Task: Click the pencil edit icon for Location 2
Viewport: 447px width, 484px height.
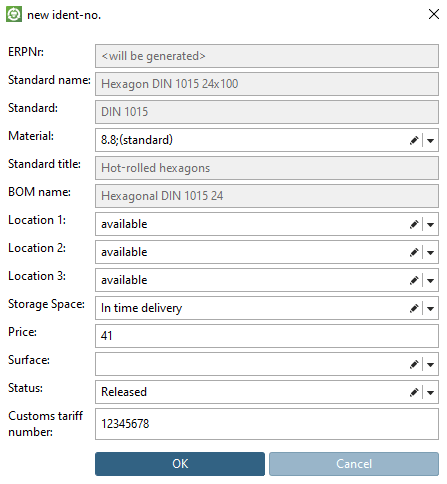Action: [x=414, y=252]
